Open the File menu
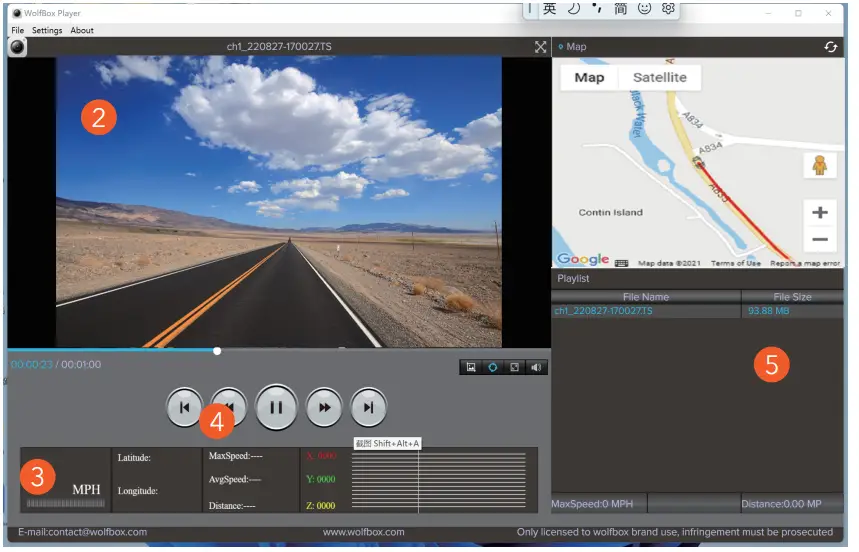The width and height of the screenshot is (859, 552). (18, 31)
